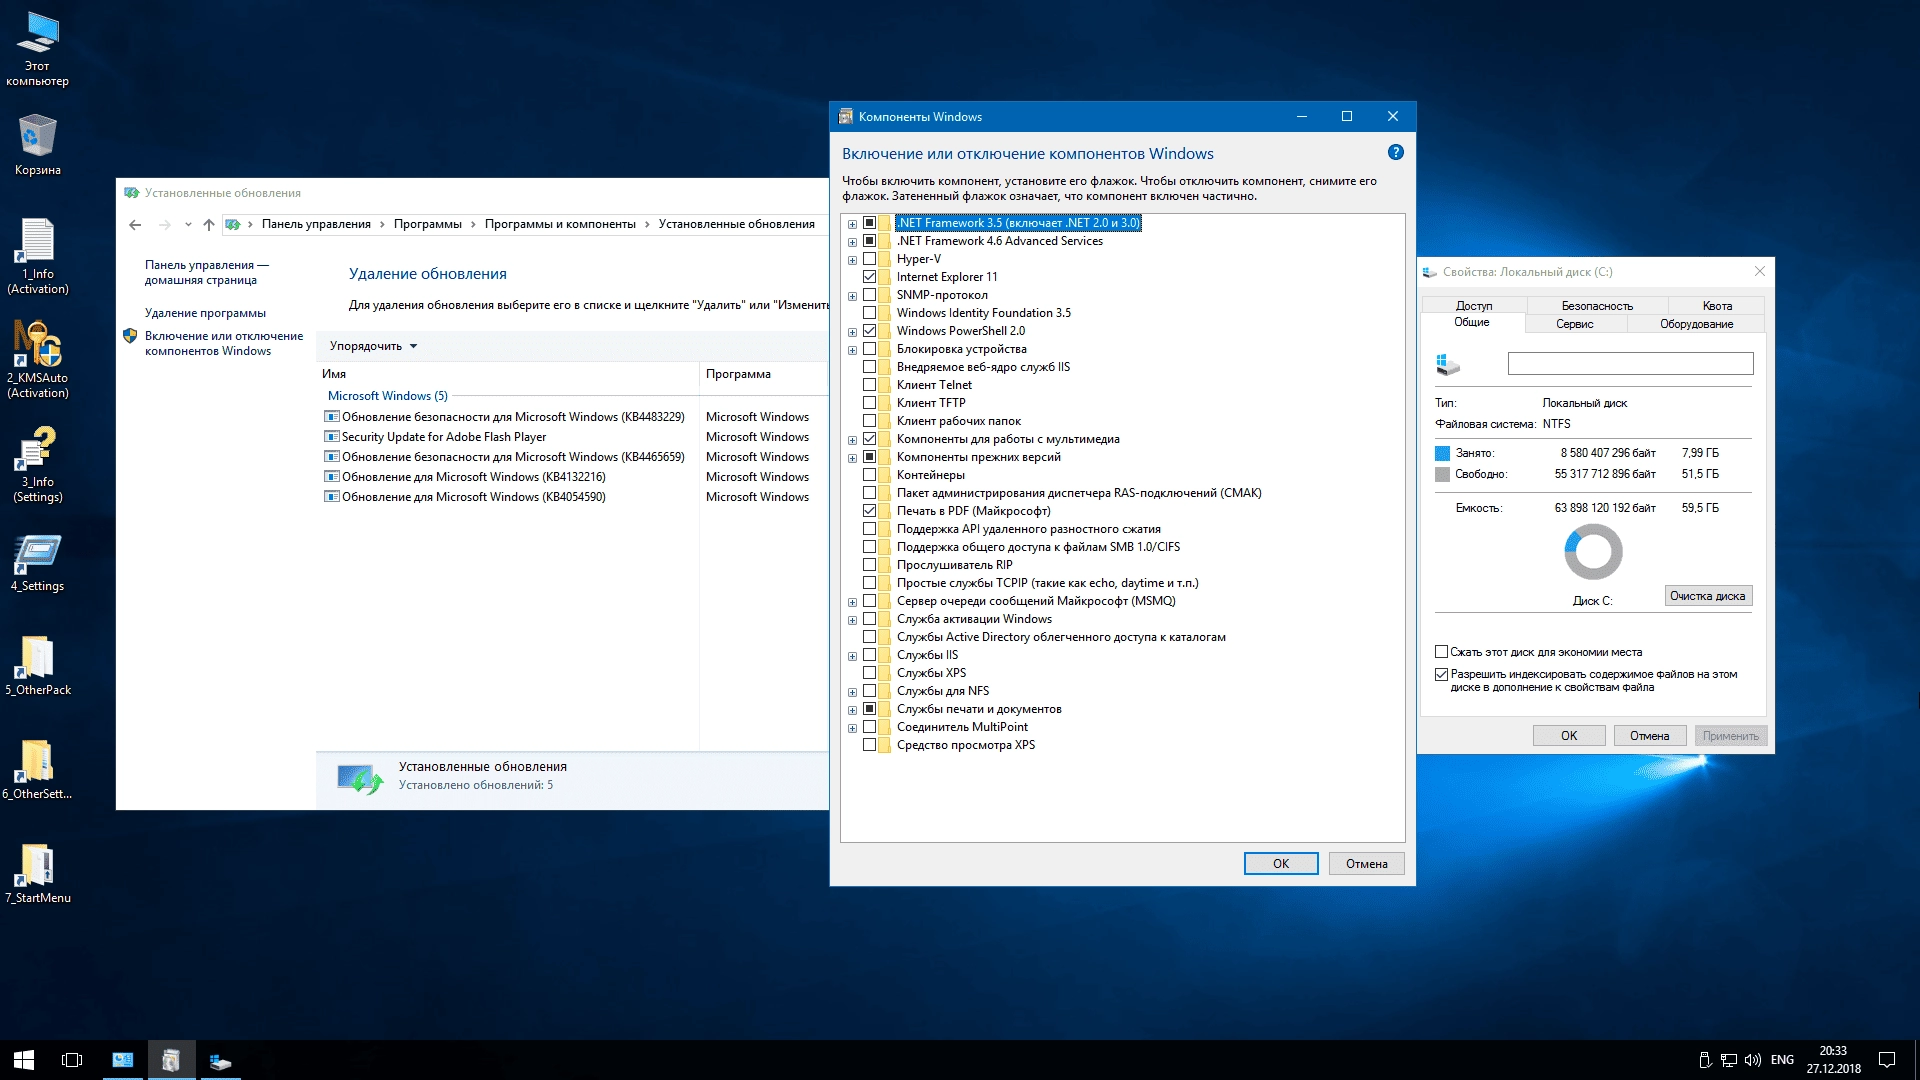Click the safely remove hardware tray icon
The image size is (1920, 1080).
(x=1705, y=1060)
